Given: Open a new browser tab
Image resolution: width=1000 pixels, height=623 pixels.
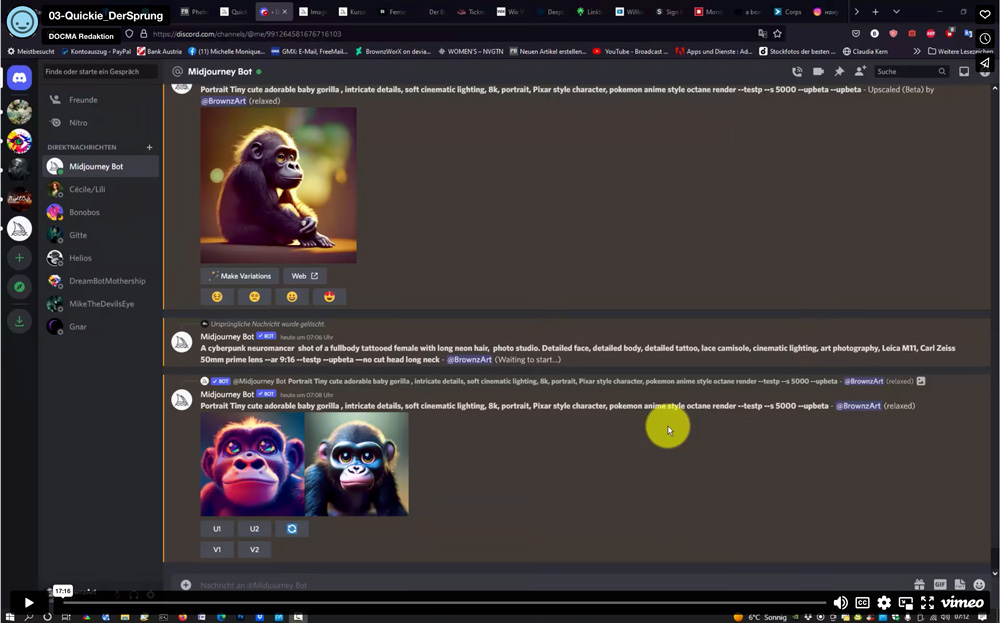Looking at the screenshot, I should coord(876,11).
